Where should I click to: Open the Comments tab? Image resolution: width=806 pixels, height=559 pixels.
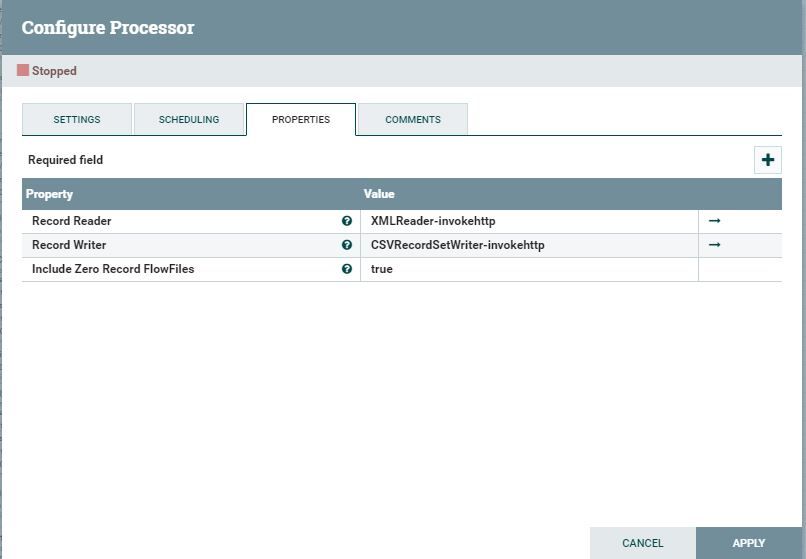point(413,119)
